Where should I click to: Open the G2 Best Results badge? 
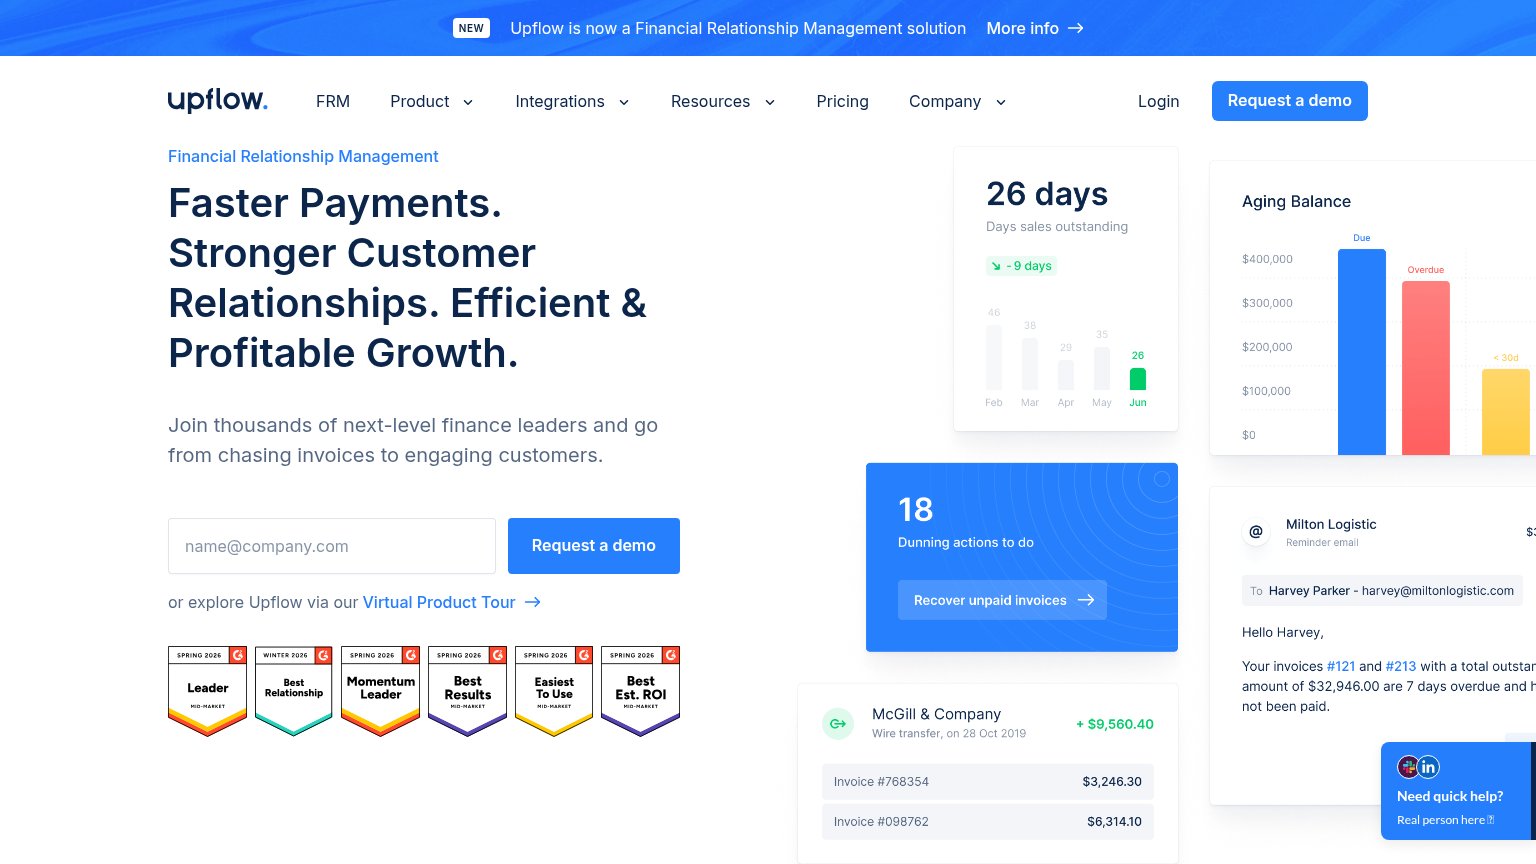(468, 691)
